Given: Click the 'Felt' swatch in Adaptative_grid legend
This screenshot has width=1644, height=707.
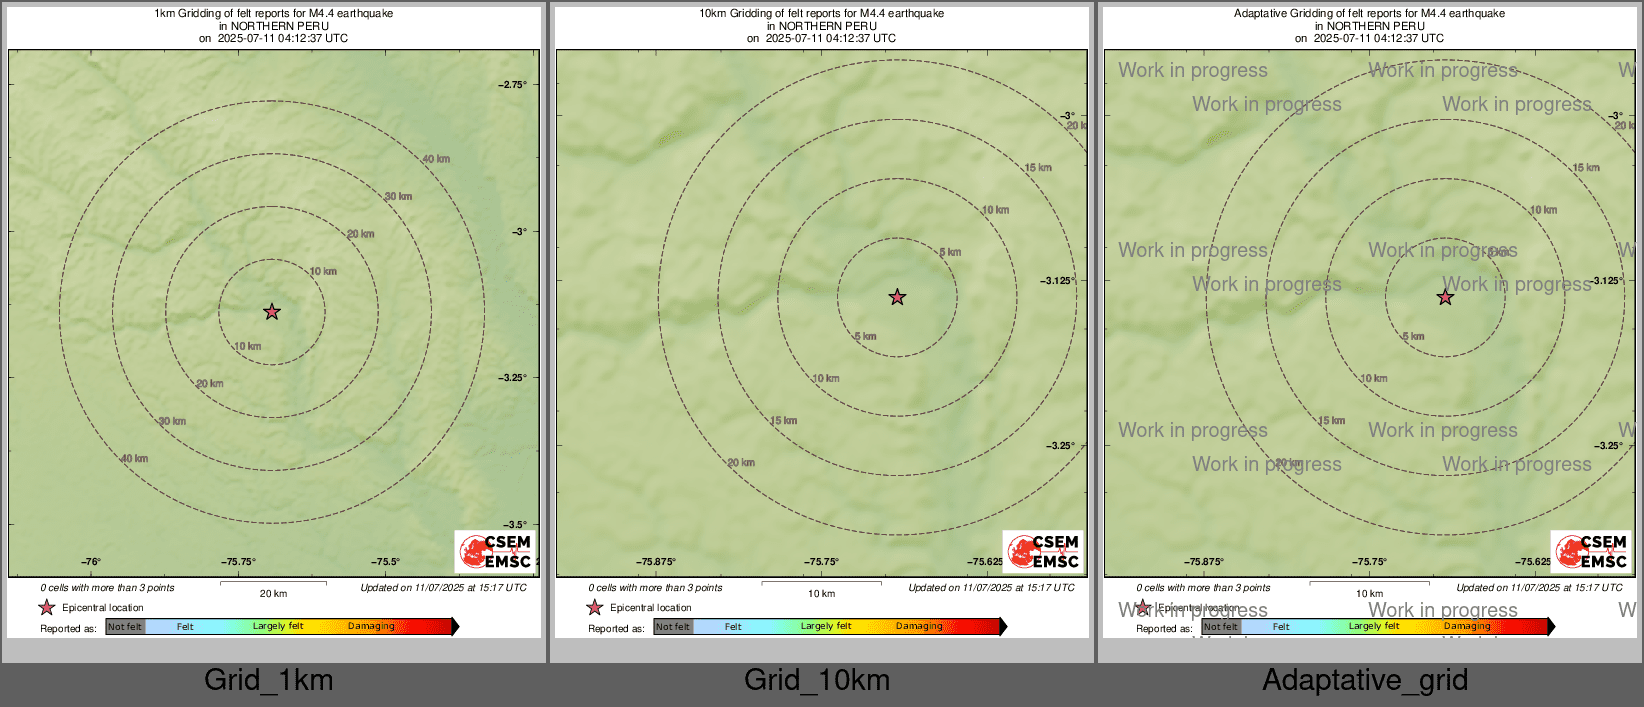Looking at the screenshot, I should point(1281,627).
